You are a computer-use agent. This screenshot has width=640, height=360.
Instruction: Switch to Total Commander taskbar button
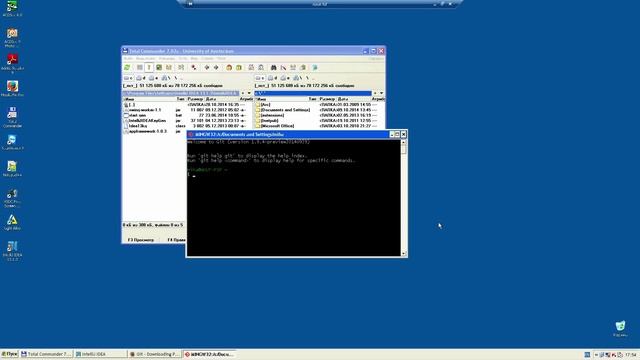point(47,354)
